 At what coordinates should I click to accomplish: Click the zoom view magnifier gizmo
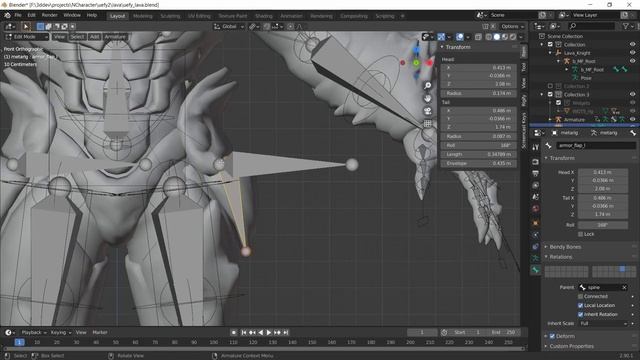427,86
